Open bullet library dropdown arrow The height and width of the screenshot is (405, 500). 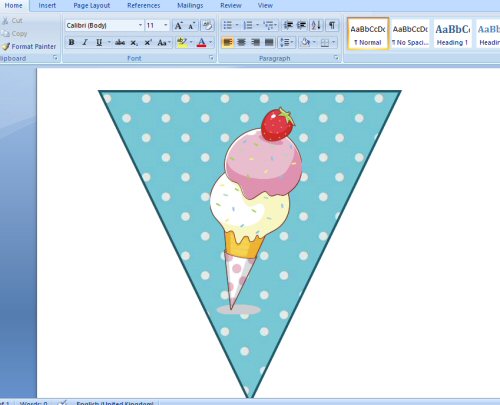click(x=237, y=25)
